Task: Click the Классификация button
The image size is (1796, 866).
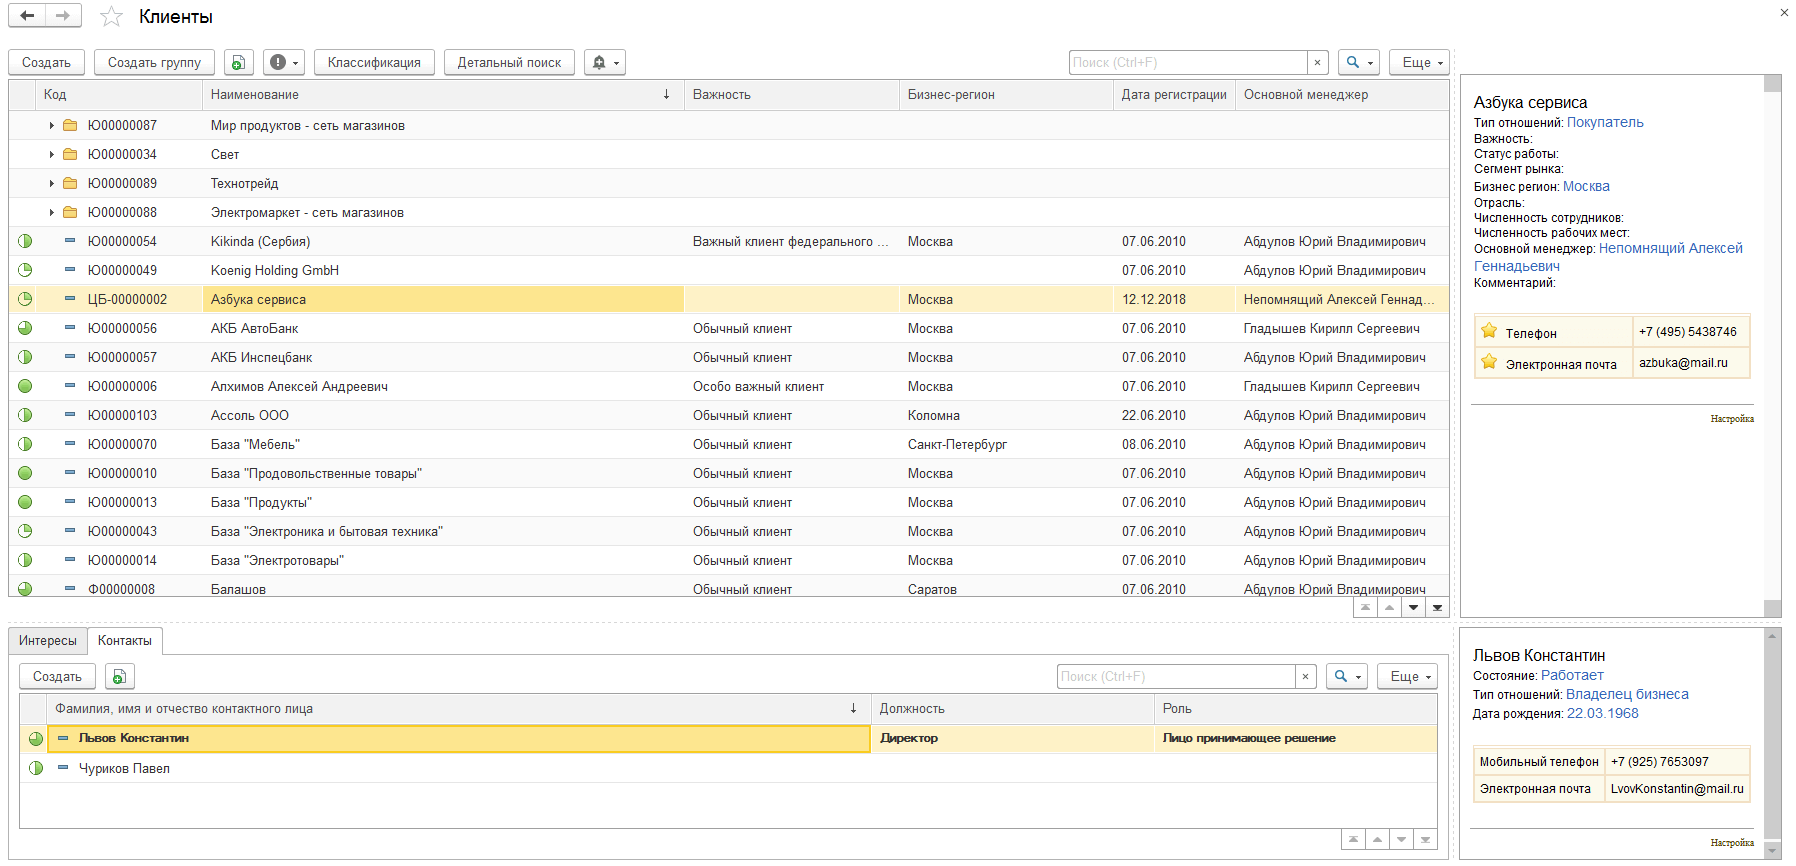Action: coord(374,63)
